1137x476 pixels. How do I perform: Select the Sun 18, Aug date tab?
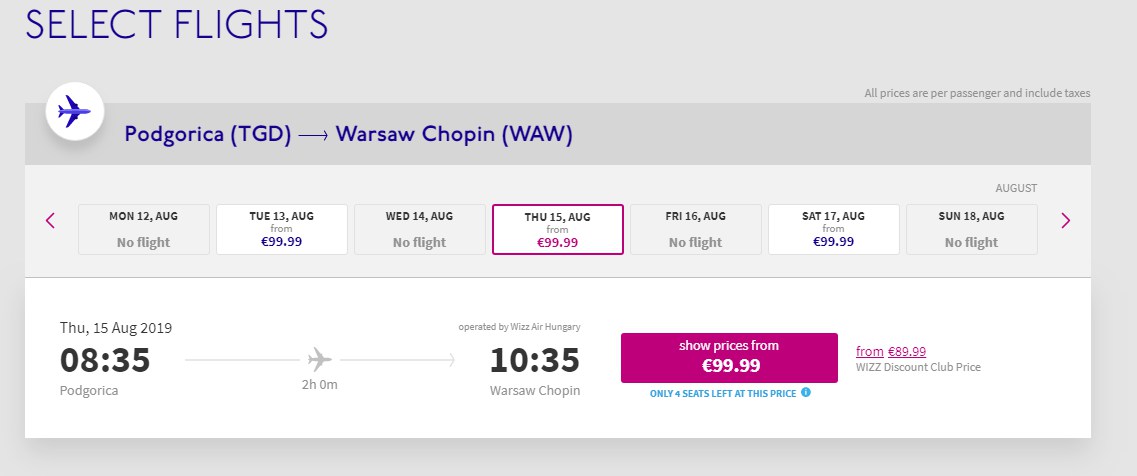[972, 229]
